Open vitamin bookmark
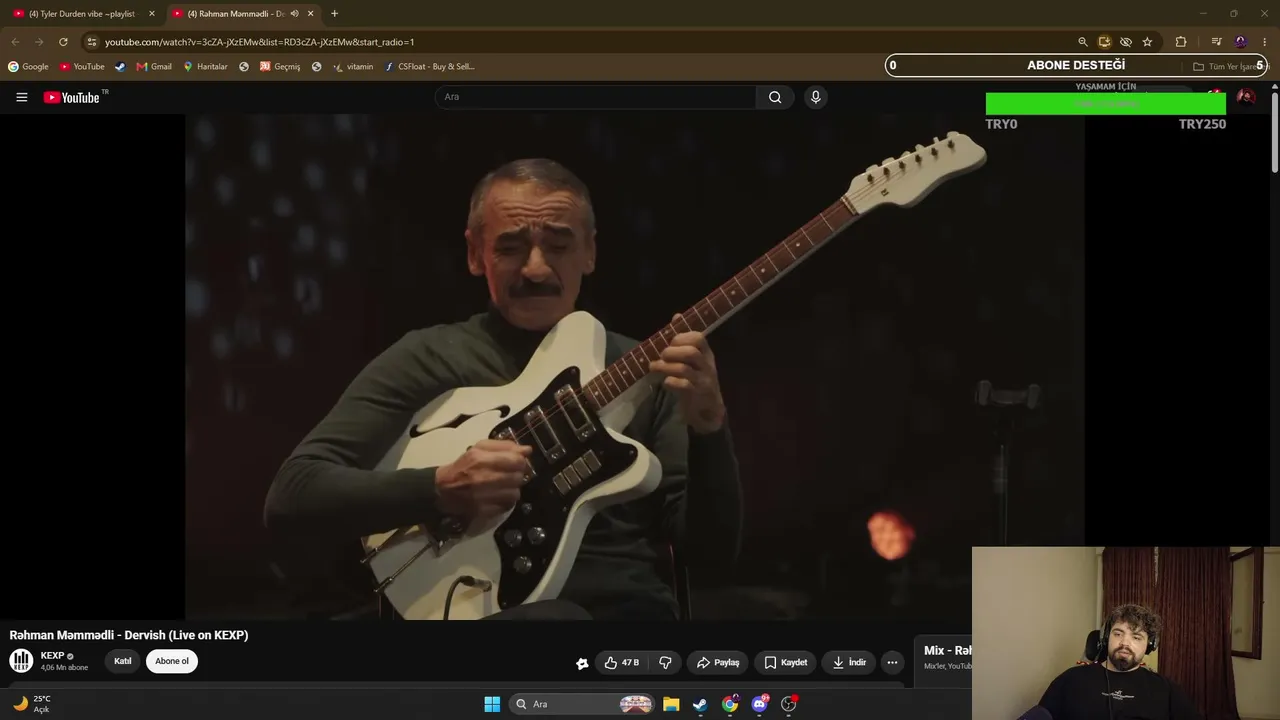Image resolution: width=1280 pixels, height=720 pixels. pyautogui.click(x=353, y=67)
